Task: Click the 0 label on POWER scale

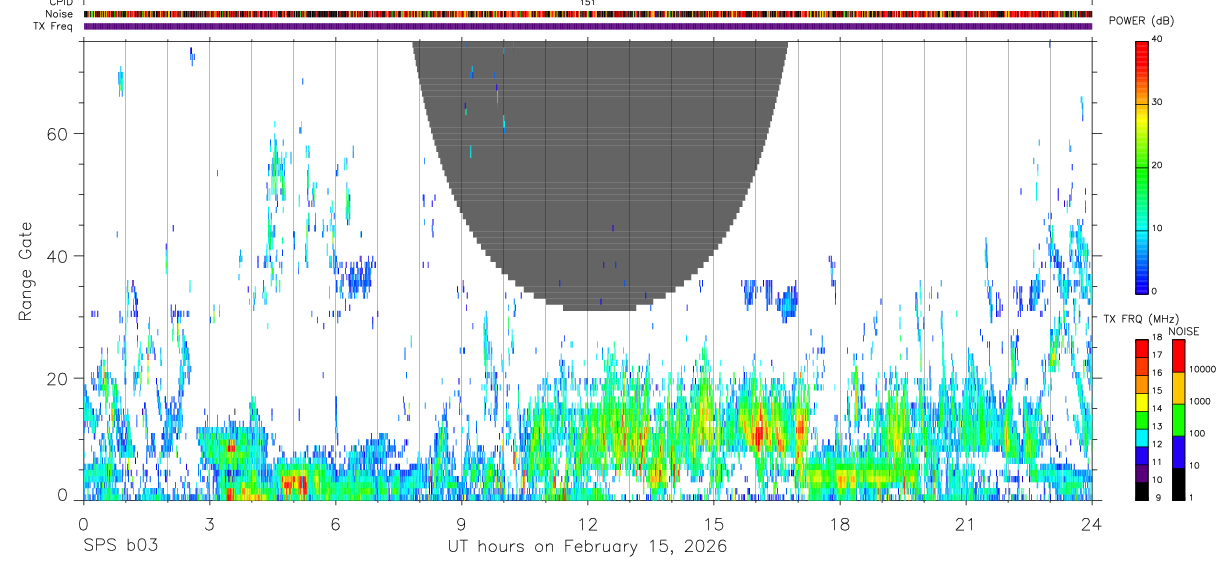Action: click(x=1155, y=291)
